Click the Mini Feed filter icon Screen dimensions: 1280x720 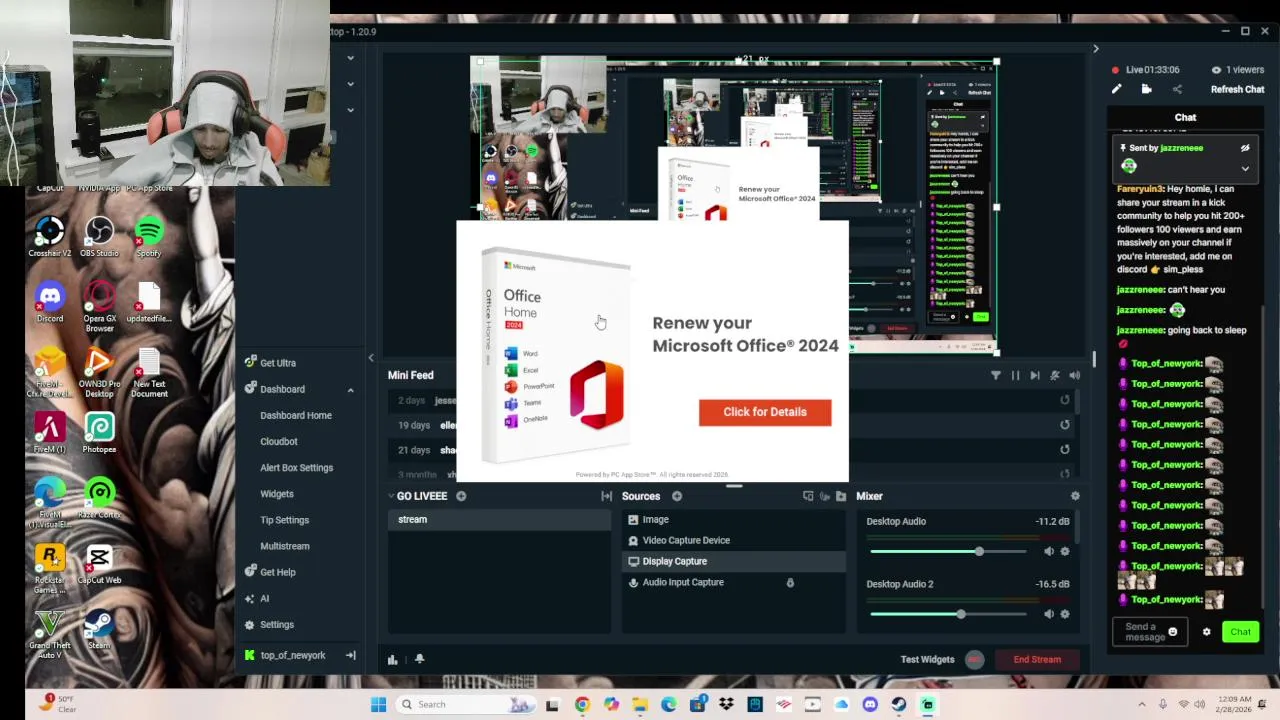pos(996,375)
